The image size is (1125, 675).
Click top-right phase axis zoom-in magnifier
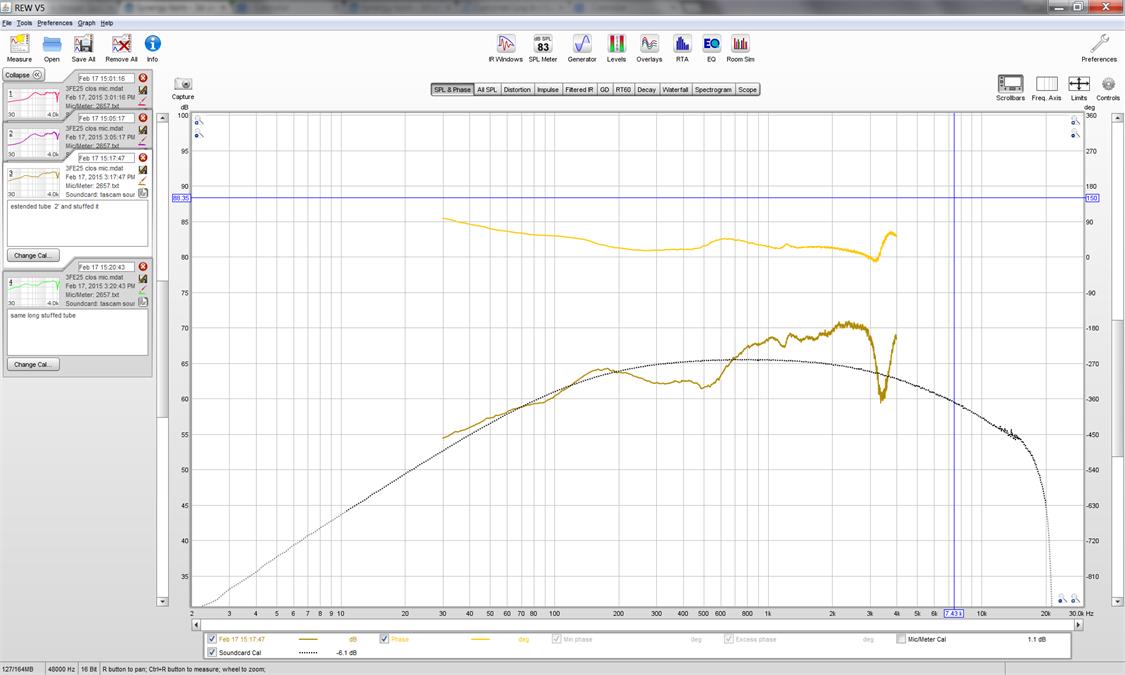pos(1075,121)
